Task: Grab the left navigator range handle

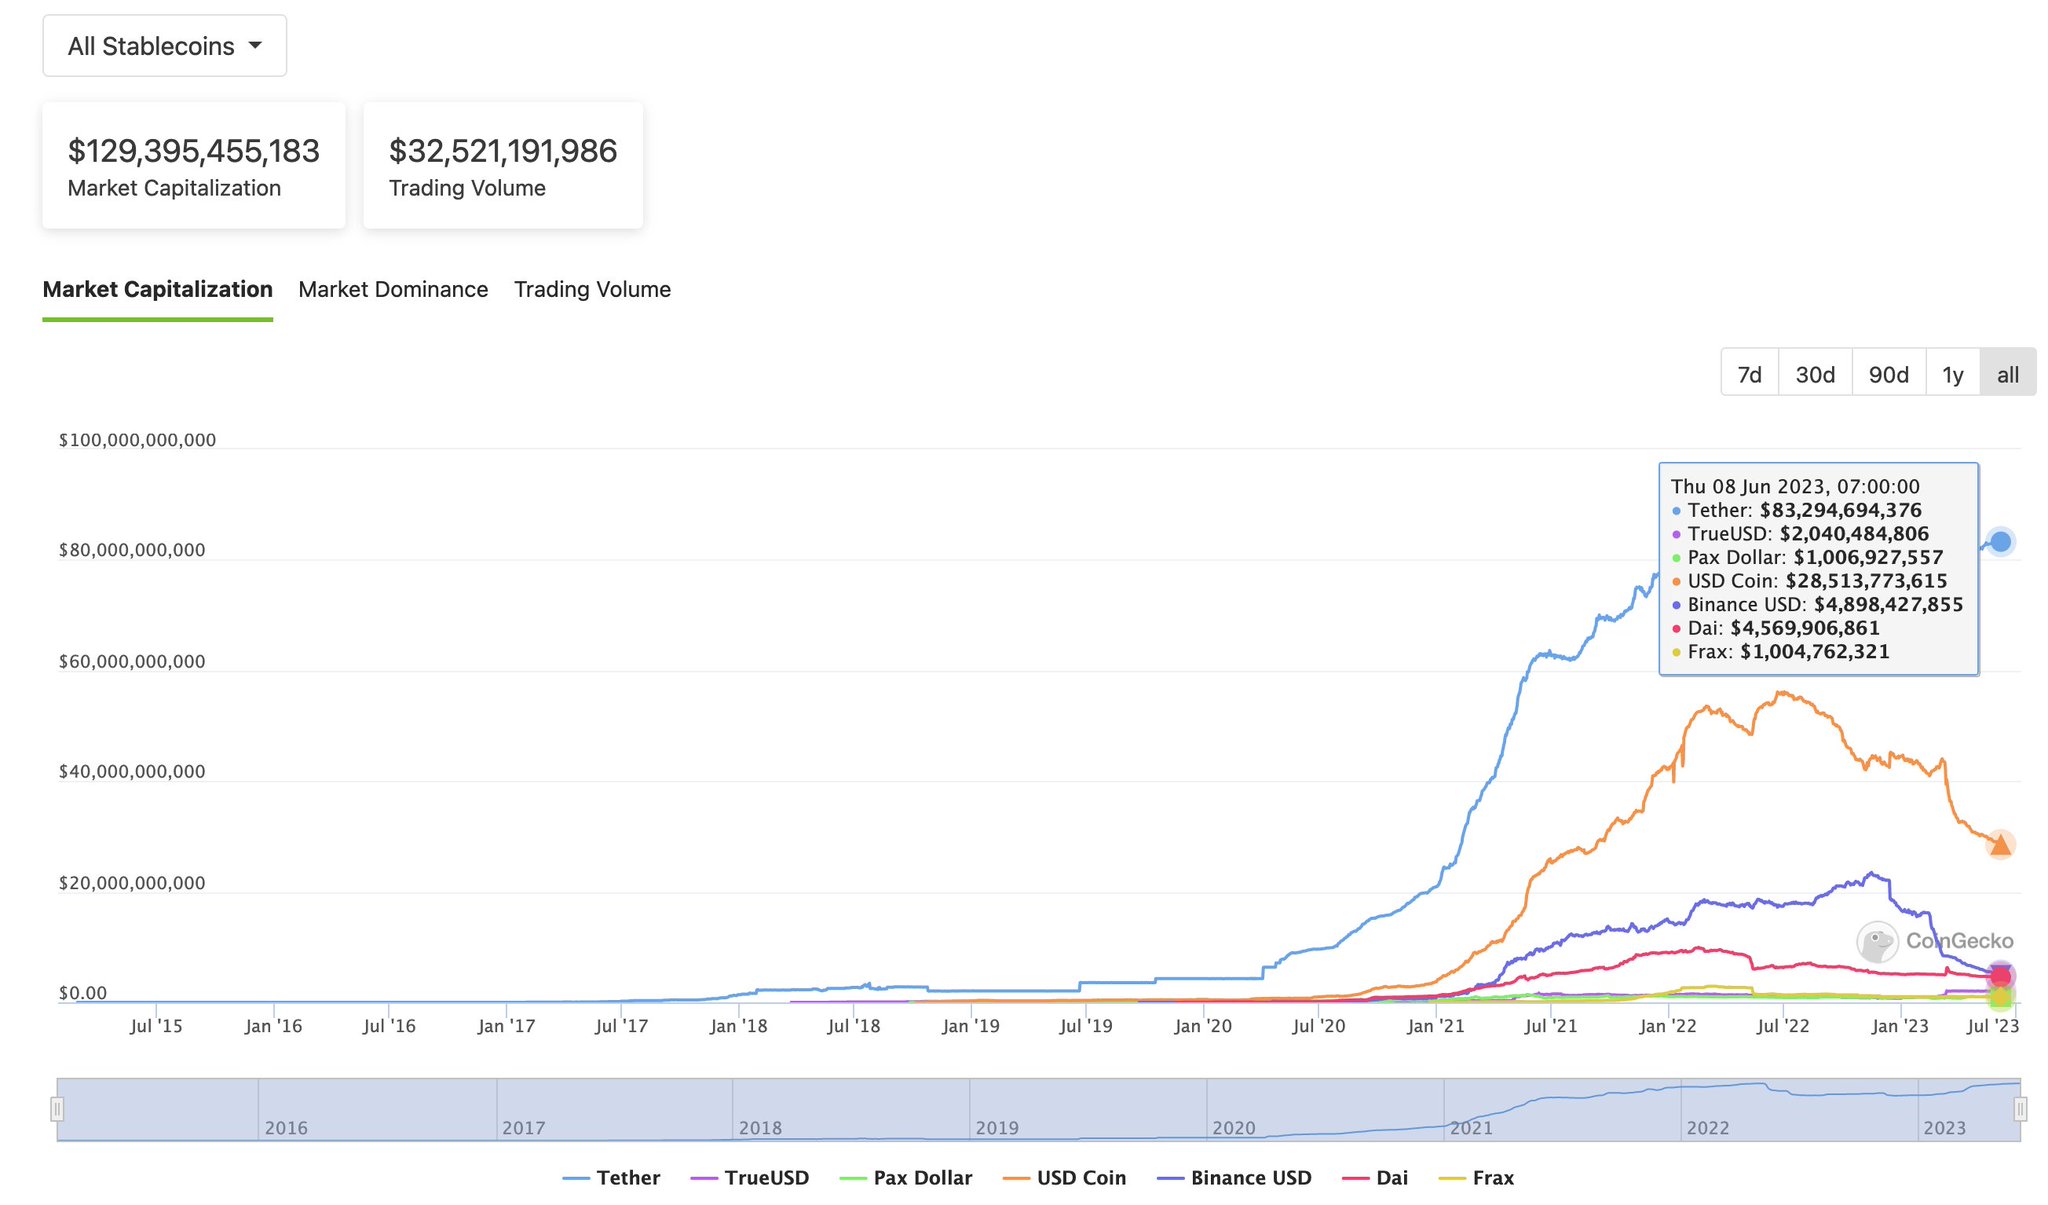Action: tap(57, 1109)
